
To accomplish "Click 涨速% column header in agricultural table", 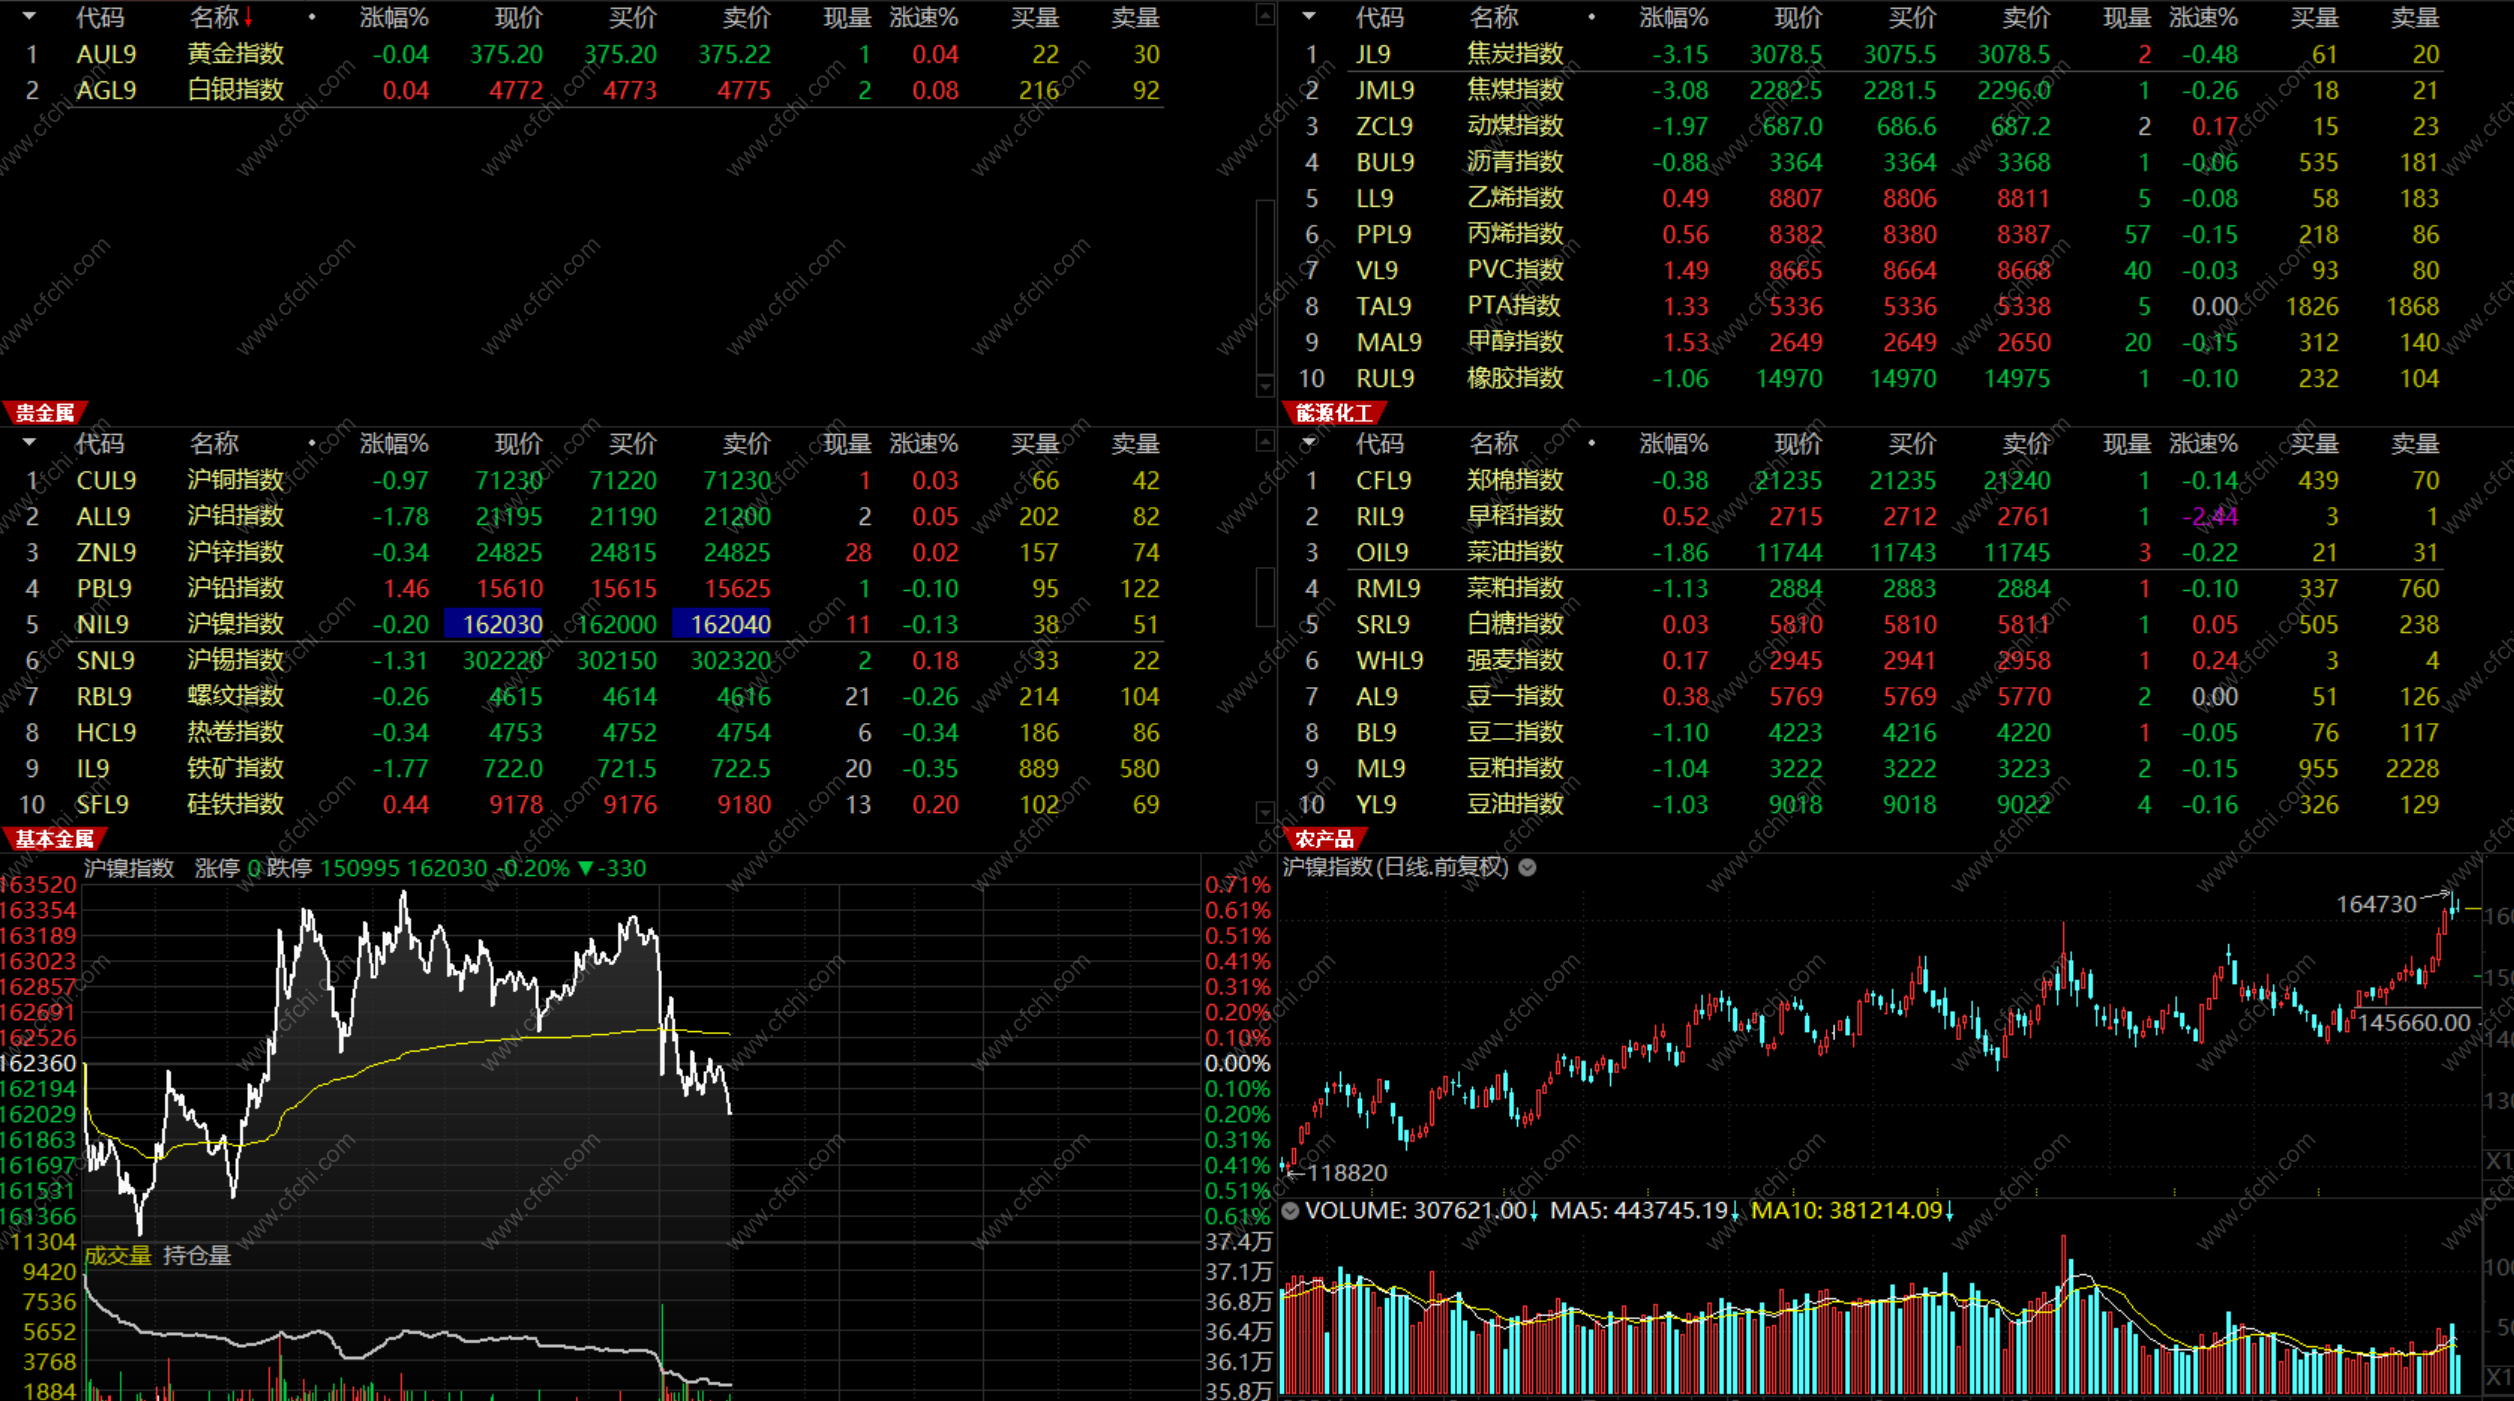I will click(2203, 443).
